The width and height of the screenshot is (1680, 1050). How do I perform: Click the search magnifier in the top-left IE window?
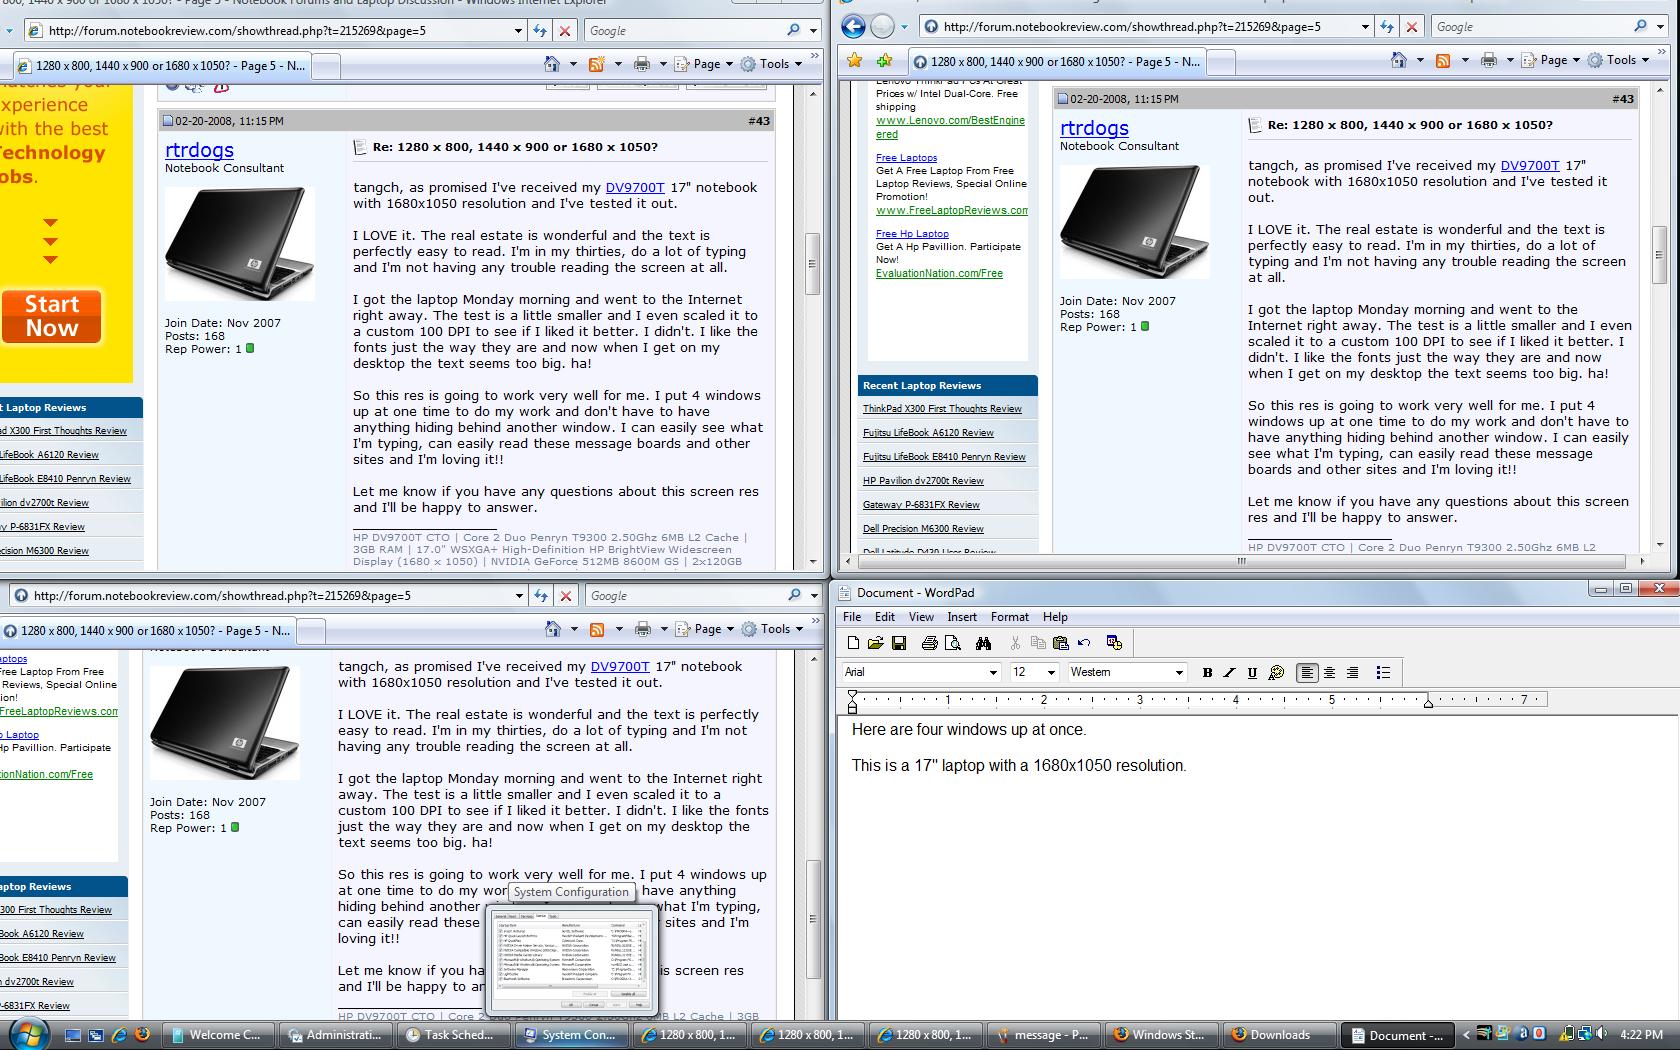pyautogui.click(x=793, y=31)
